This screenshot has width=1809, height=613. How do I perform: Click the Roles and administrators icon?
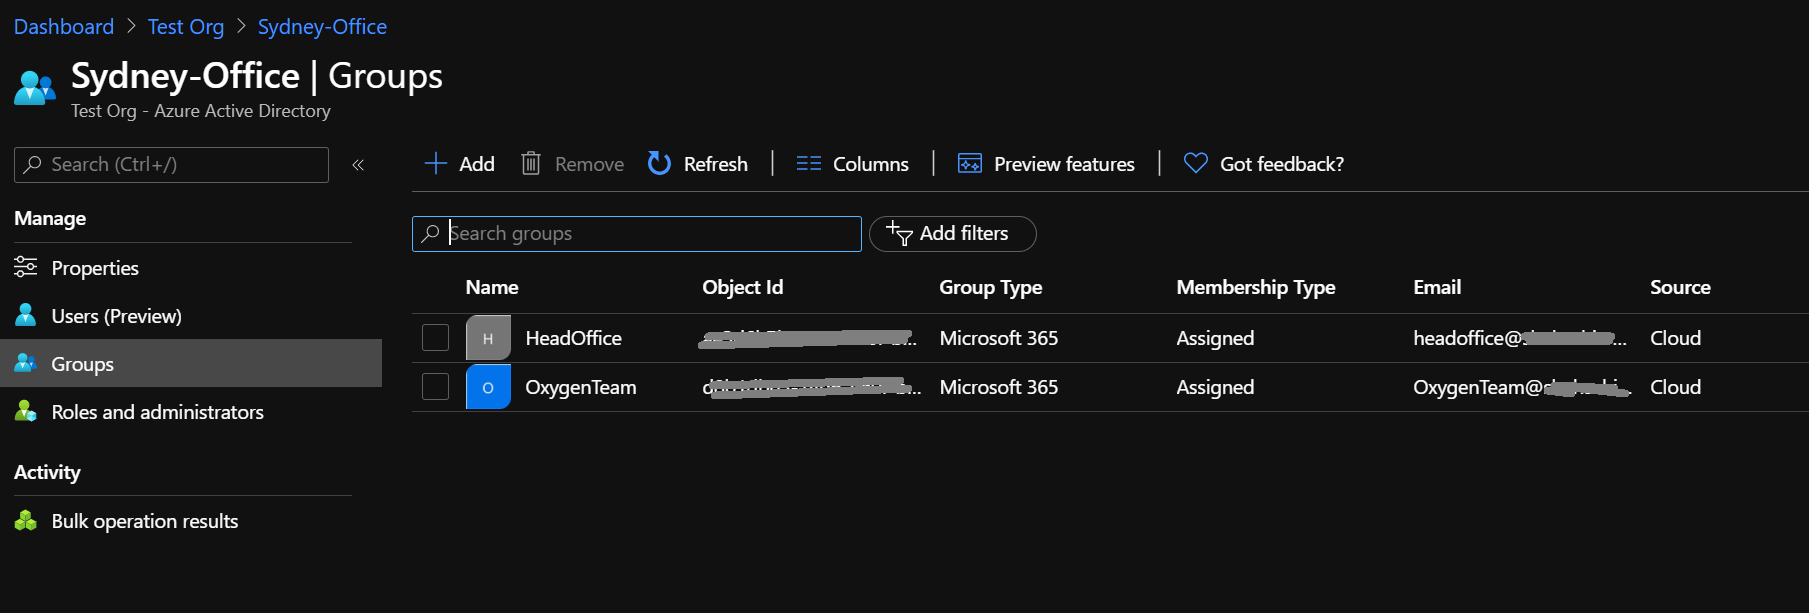coord(26,411)
